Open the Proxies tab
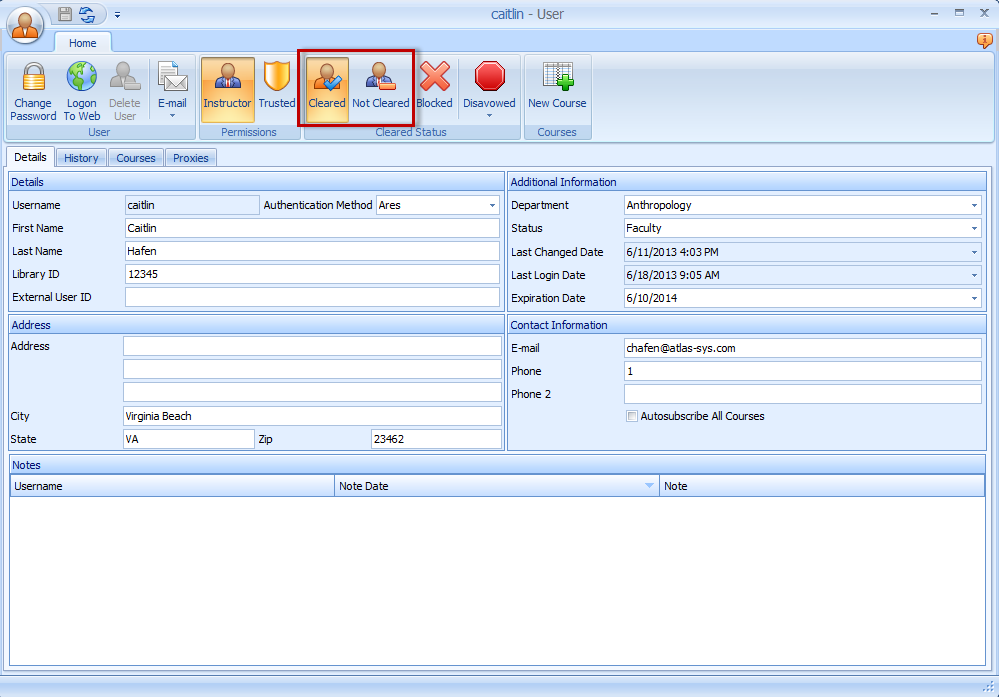 pos(190,157)
